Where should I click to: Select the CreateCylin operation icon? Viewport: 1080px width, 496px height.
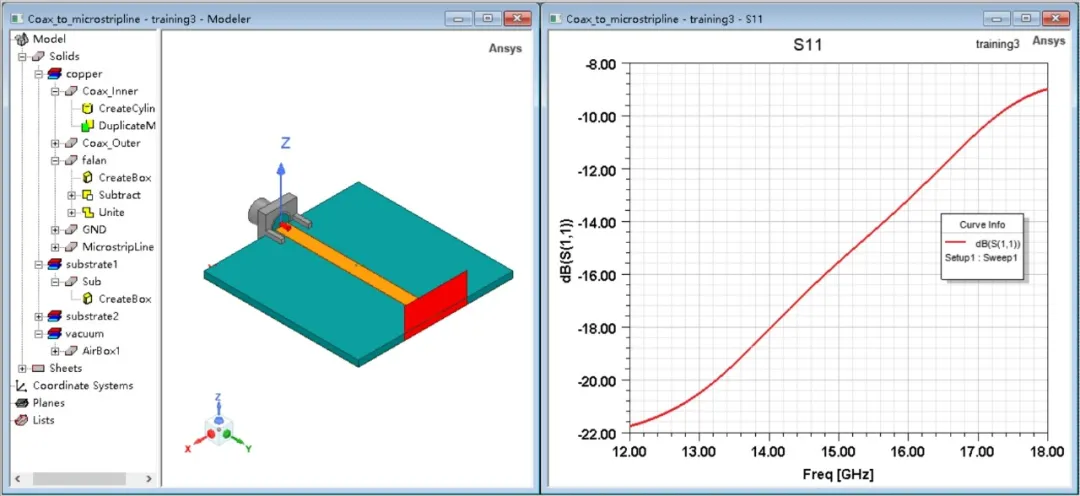[87, 108]
